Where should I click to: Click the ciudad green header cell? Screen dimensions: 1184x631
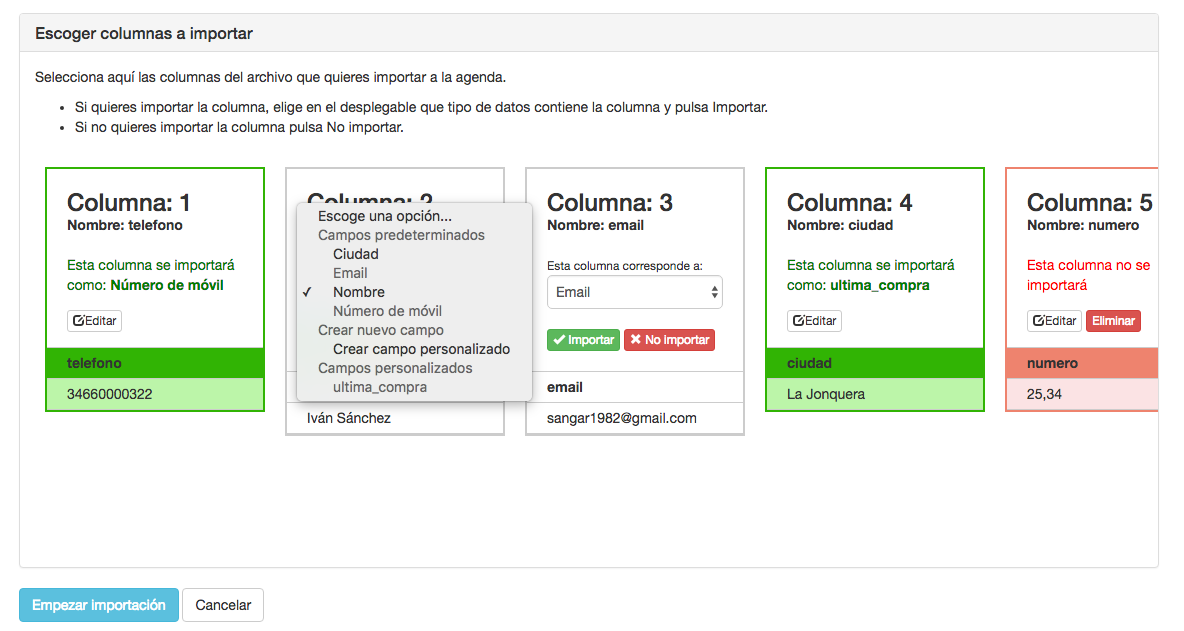point(874,363)
